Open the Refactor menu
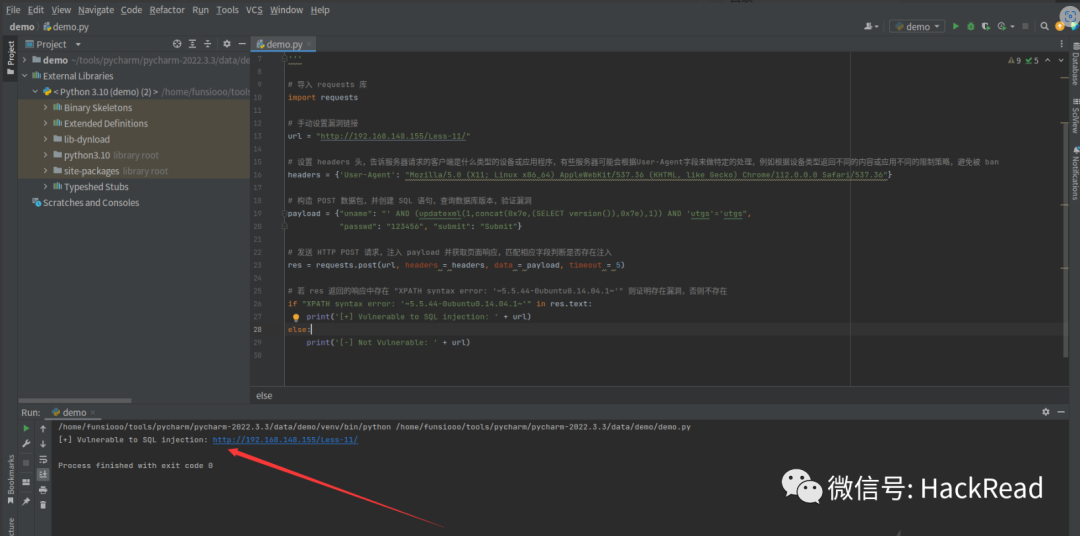This screenshot has width=1080, height=536. pyautogui.click(x=167, y=10)
